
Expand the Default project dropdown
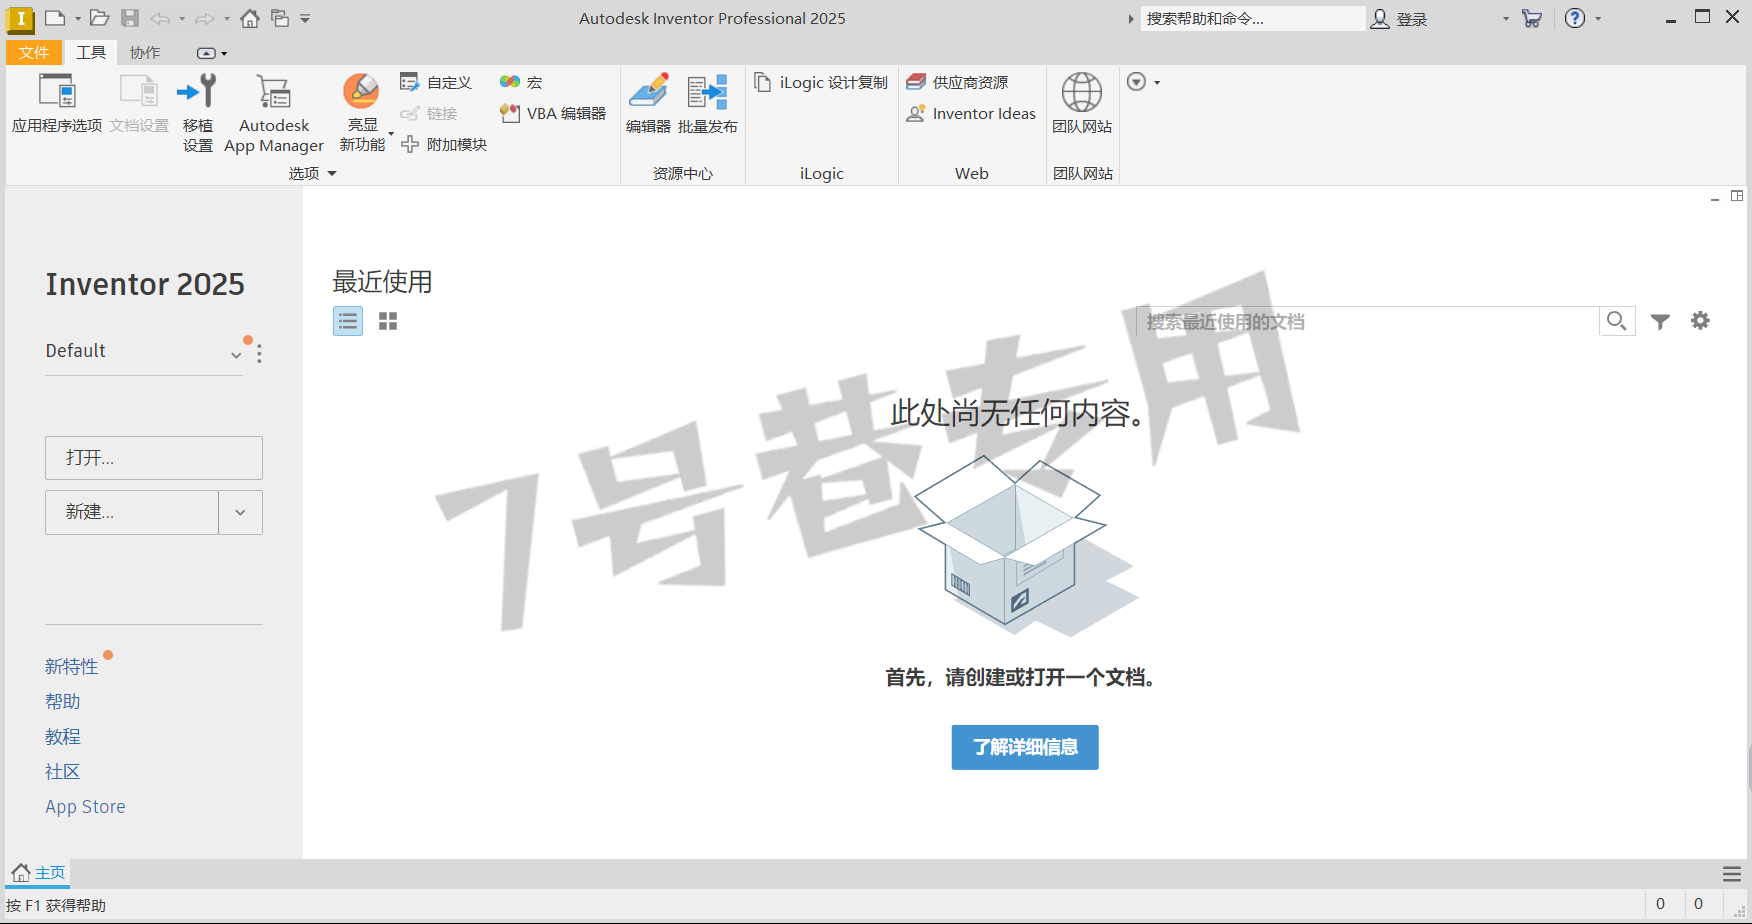pos(236,355)
